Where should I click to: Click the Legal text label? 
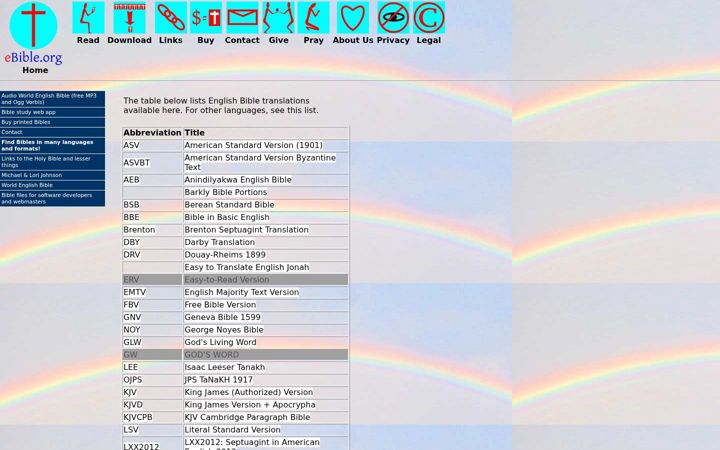(429, 40)
